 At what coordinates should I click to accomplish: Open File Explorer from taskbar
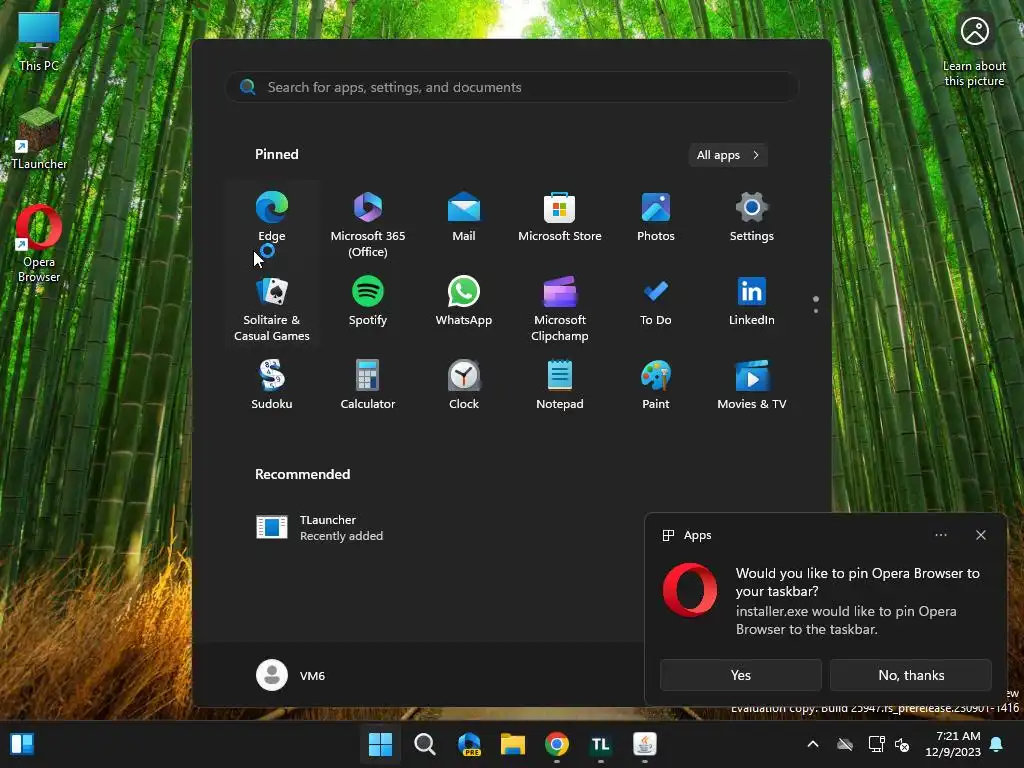click(x=513, y=744)
